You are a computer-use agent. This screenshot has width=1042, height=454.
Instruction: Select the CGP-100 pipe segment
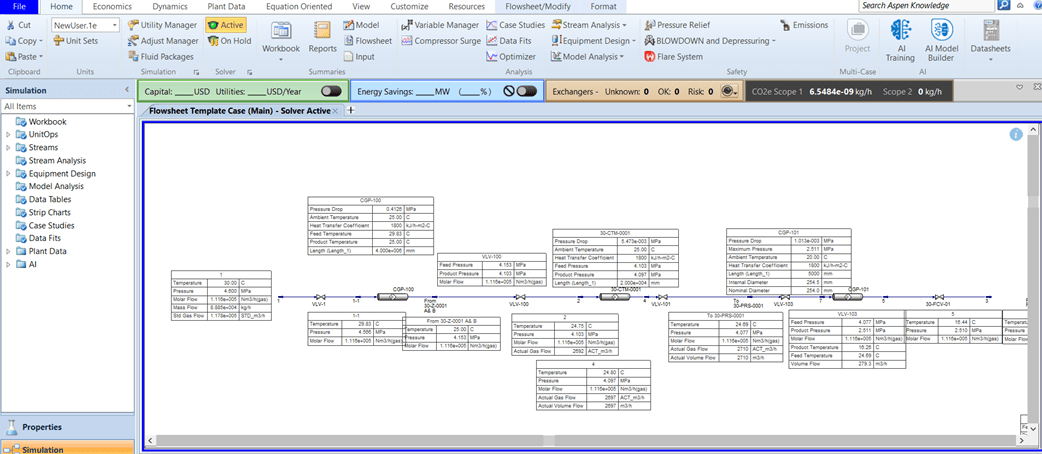tap(395, 297)
